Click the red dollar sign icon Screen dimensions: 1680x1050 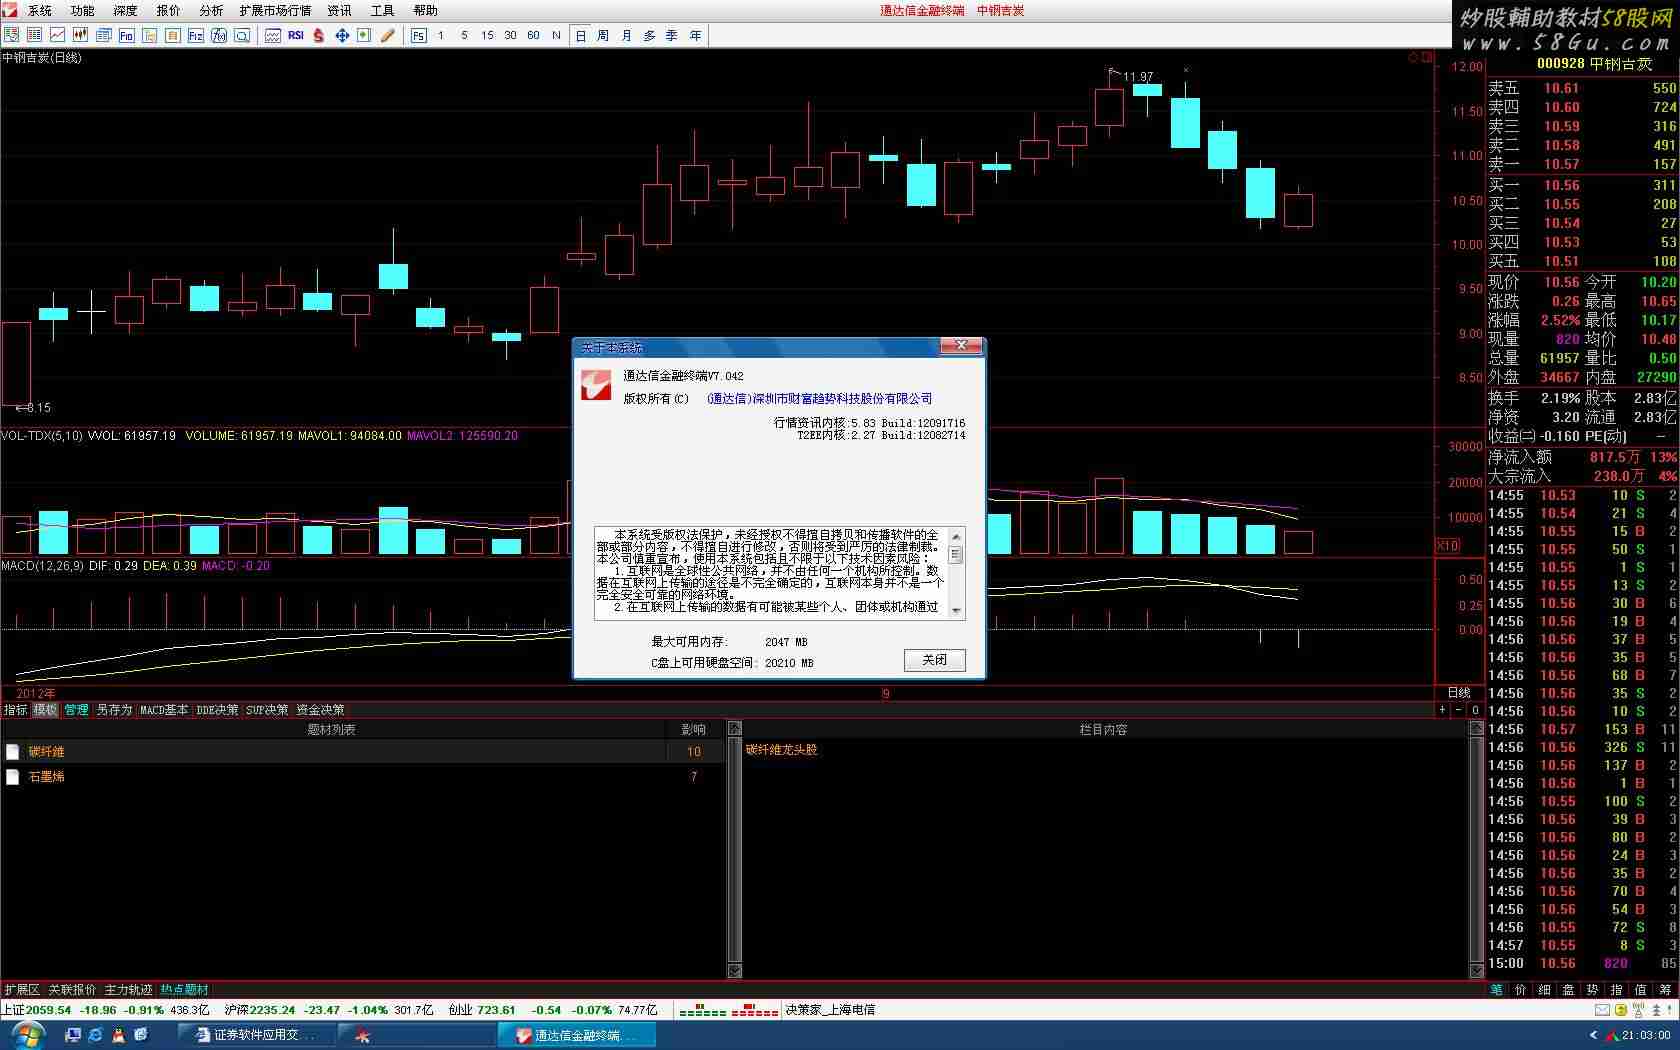coord(319,35)
